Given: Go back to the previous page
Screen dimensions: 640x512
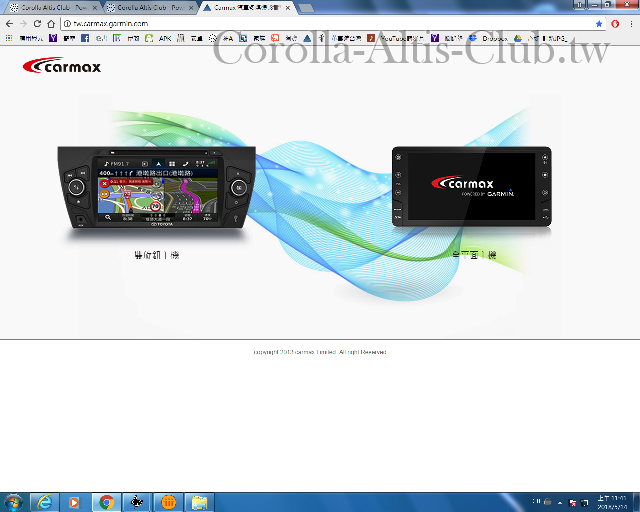Looking at the screenshot, I should tap(9, 24).
